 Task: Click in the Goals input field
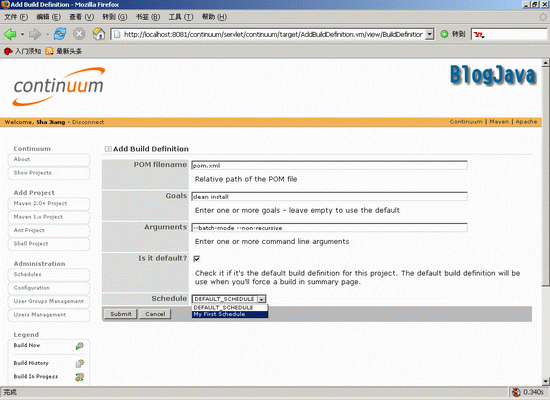click(x=329, y=196)
